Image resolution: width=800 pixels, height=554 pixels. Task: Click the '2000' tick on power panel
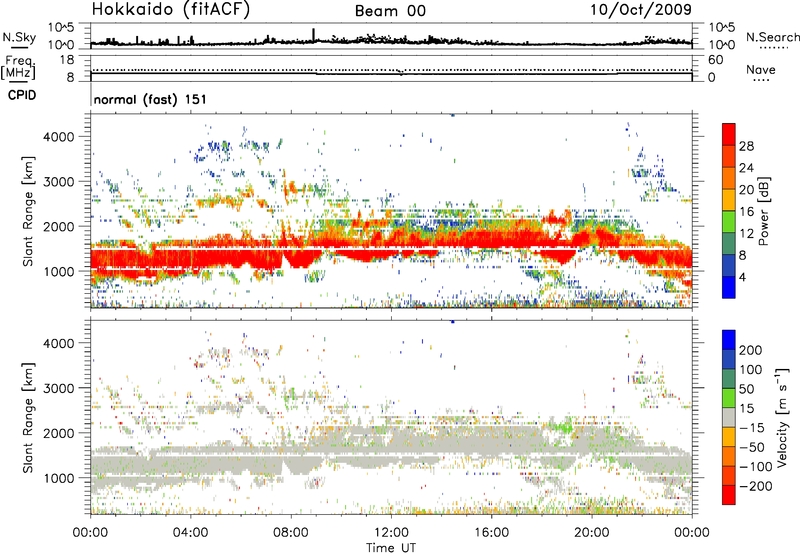(x=59, y=226)
